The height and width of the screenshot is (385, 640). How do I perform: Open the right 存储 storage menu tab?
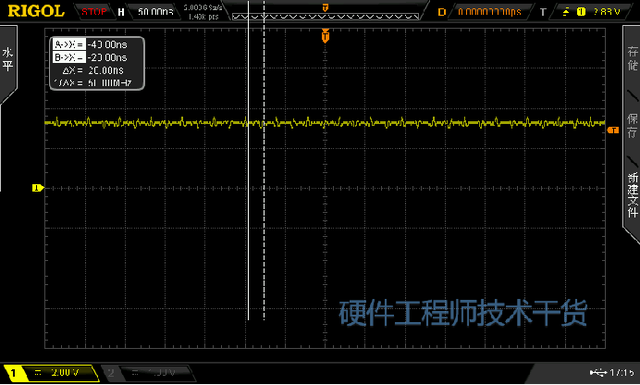tap(632, 58)
